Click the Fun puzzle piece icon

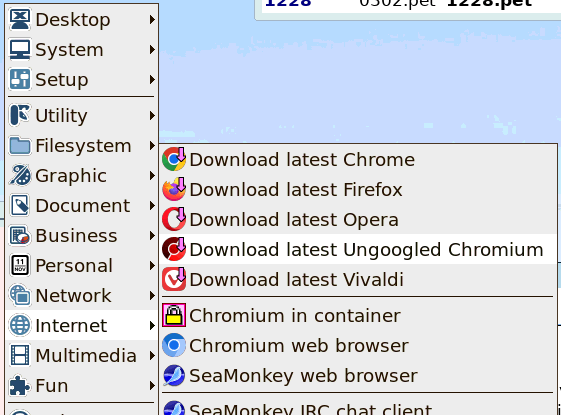click(x=20, y=385)
